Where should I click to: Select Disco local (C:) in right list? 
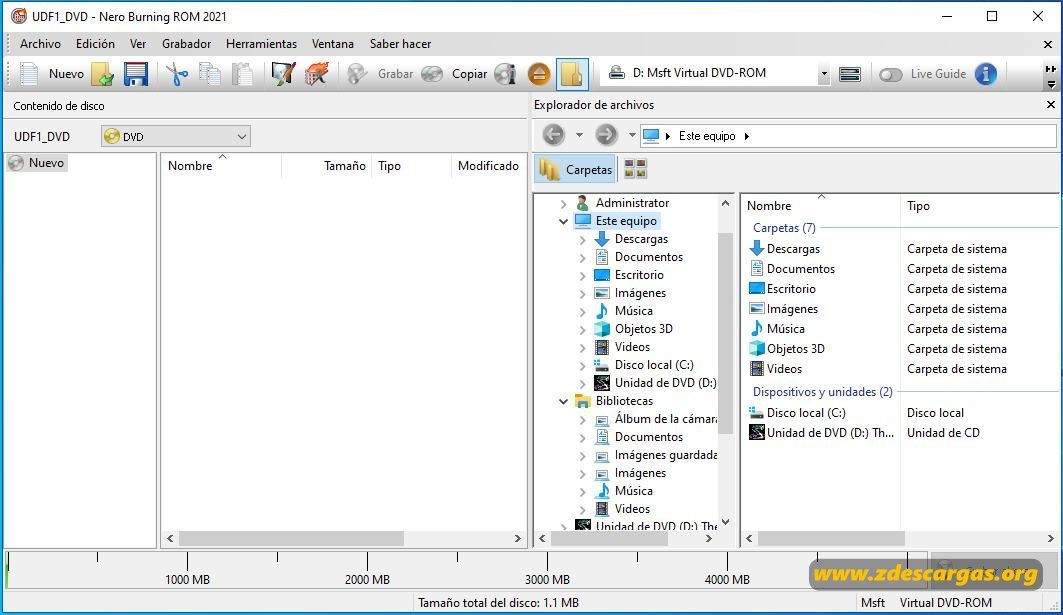[797, 413]
